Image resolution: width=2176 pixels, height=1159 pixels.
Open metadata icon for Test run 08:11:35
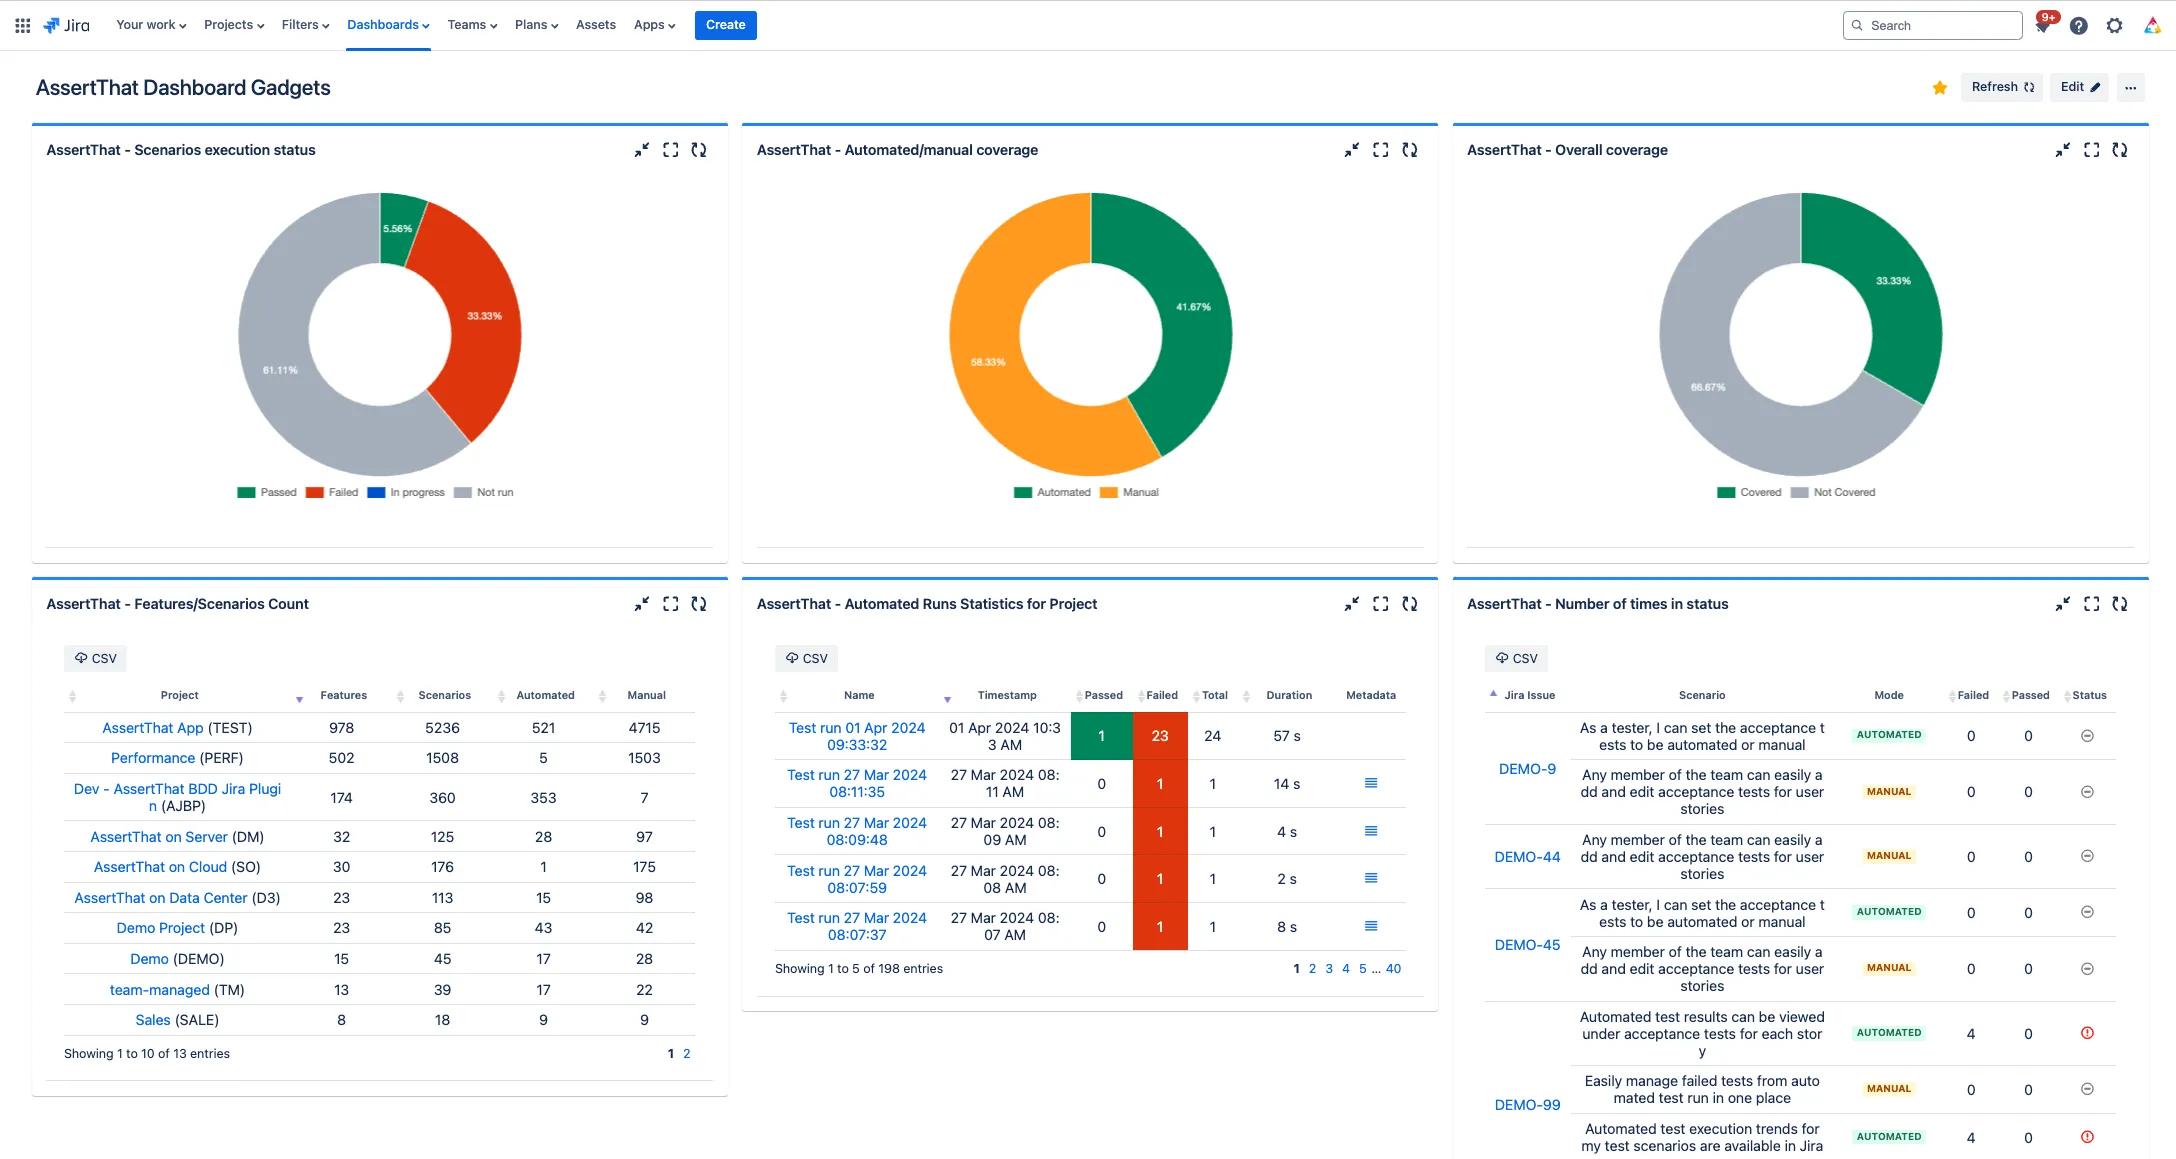click(1371, 783)
